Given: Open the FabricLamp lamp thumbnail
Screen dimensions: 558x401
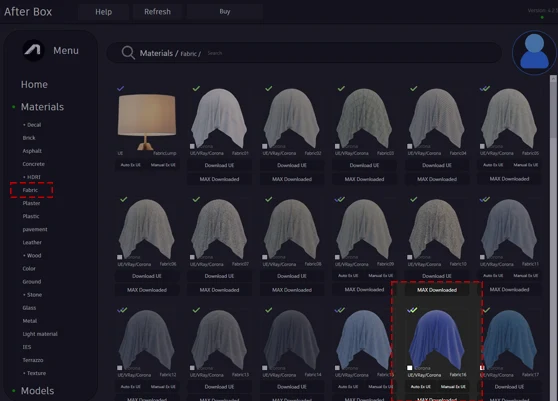Looking at the screenshot, I should pos(147,121).
